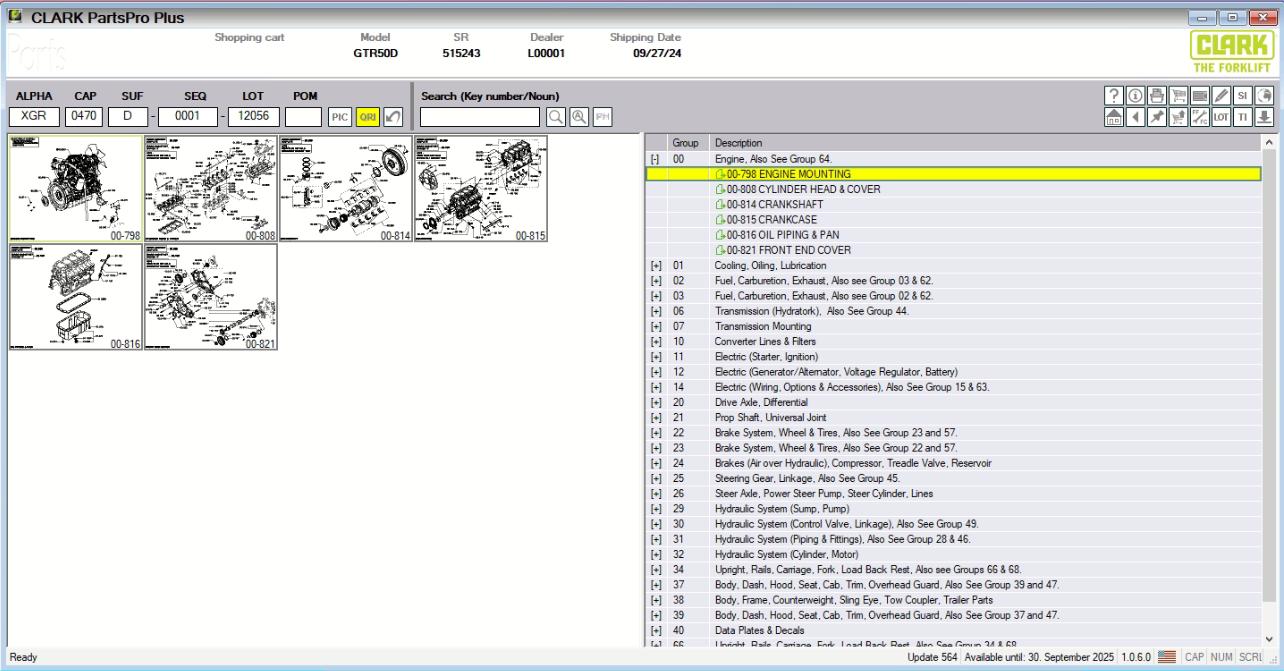This screenshot has width=1284, height=671.
Task: Open the Help icon with question mark
Action: 1114,95
